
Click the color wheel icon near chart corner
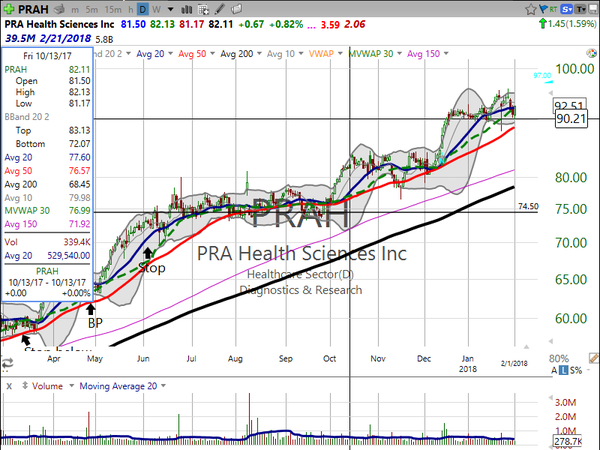591,53
